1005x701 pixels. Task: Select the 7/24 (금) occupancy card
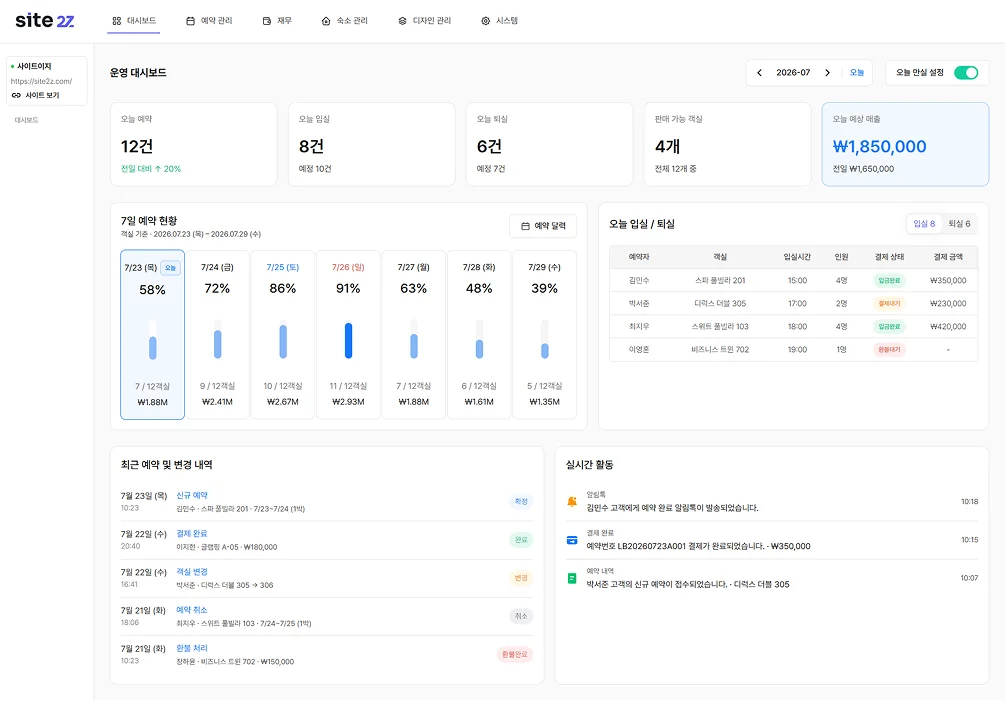click(x=217, y=335)
